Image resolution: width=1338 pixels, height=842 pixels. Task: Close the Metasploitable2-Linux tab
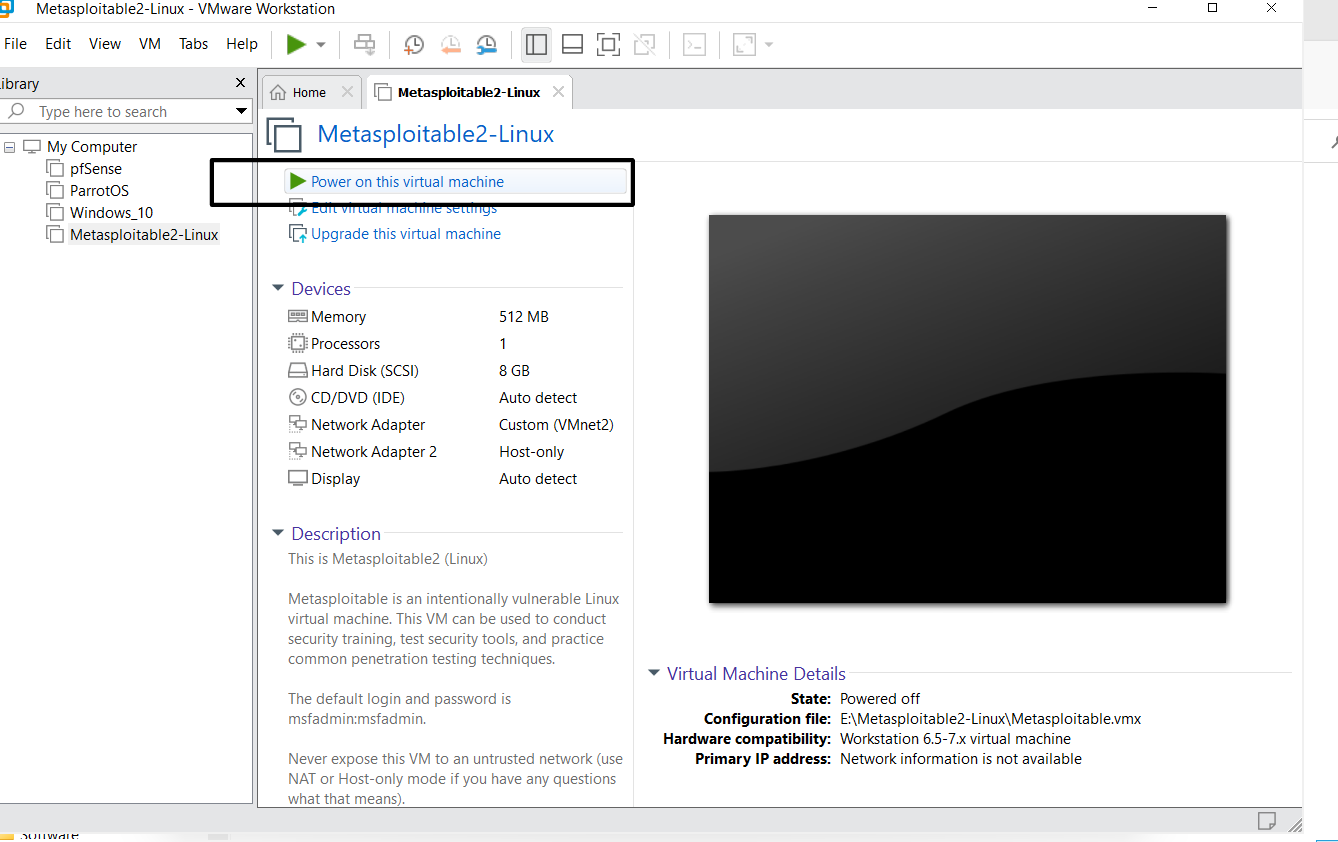(x=558, y=92)
